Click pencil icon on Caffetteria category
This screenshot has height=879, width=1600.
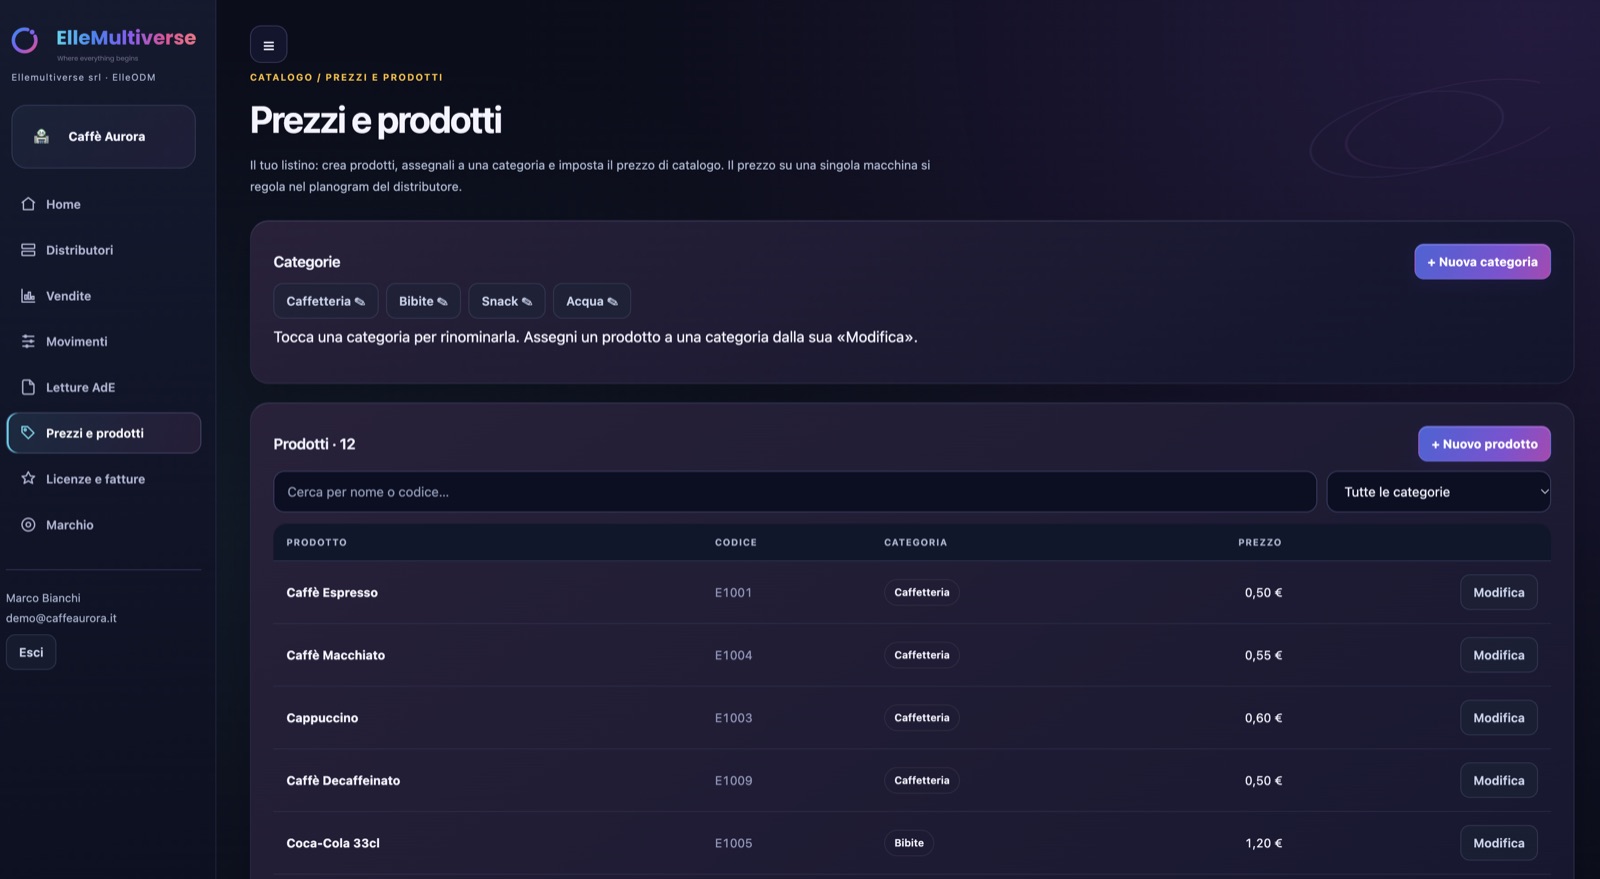point(360,301)
